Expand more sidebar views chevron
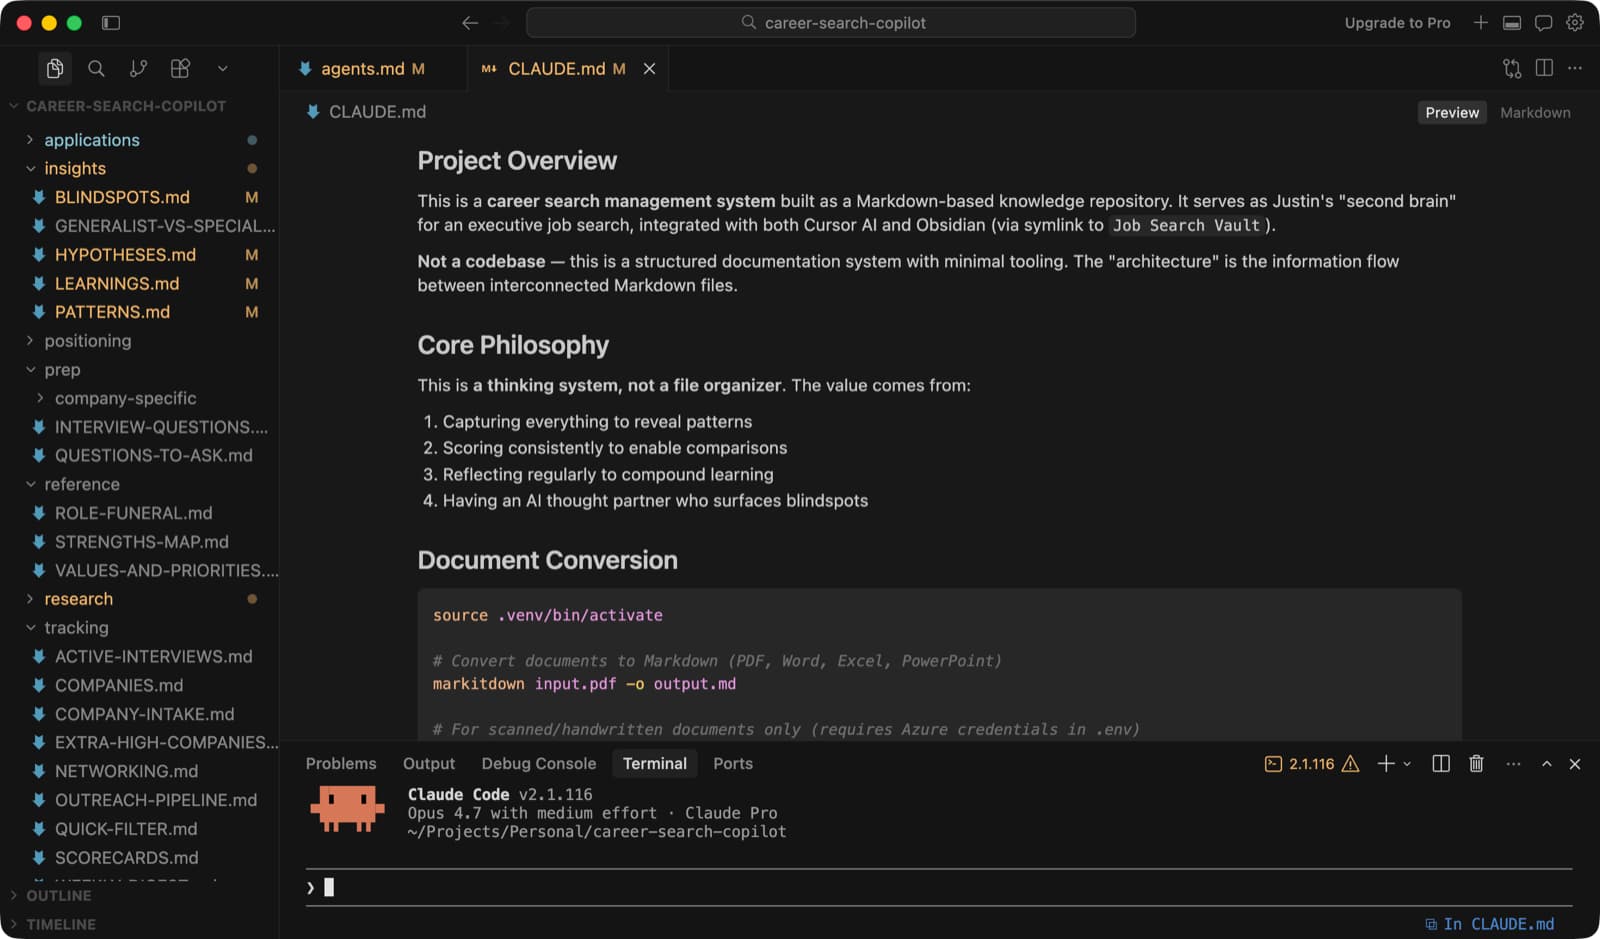Screen dimensions: 1600x939 pos(222,68)
